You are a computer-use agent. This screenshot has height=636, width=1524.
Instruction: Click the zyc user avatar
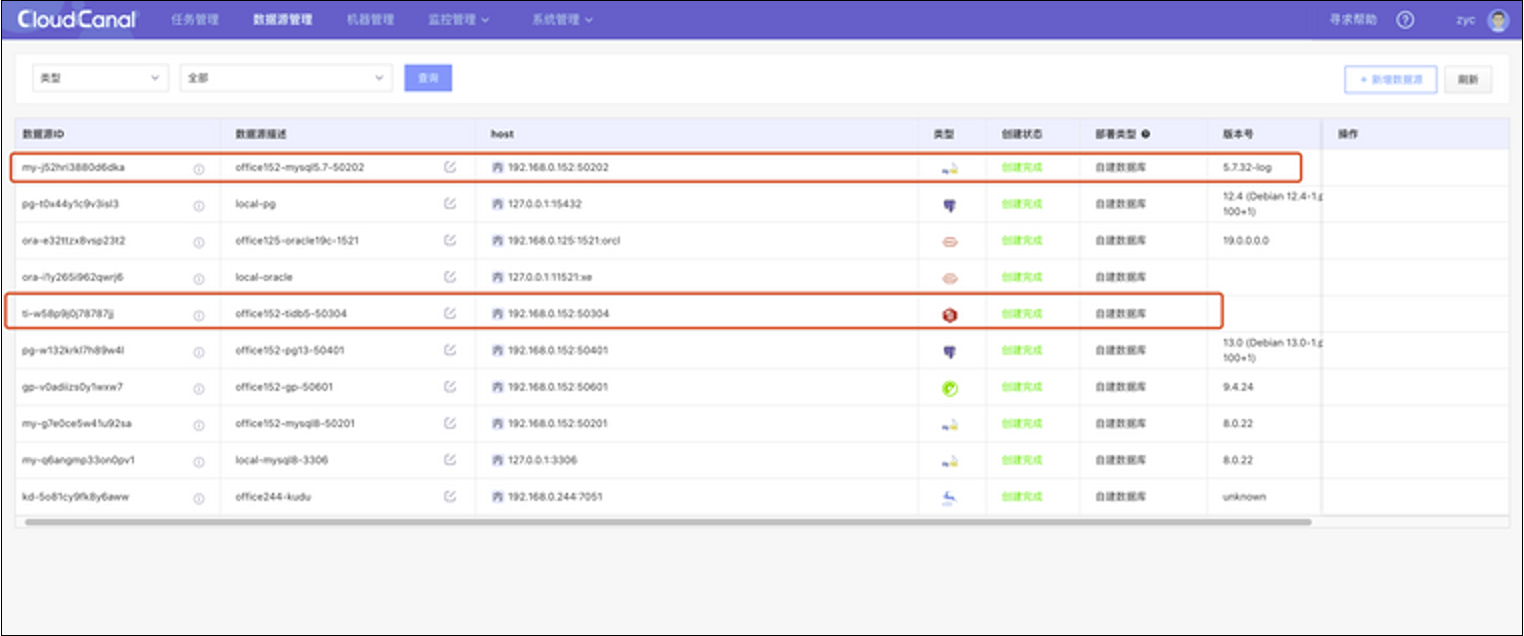(1497, 20)
